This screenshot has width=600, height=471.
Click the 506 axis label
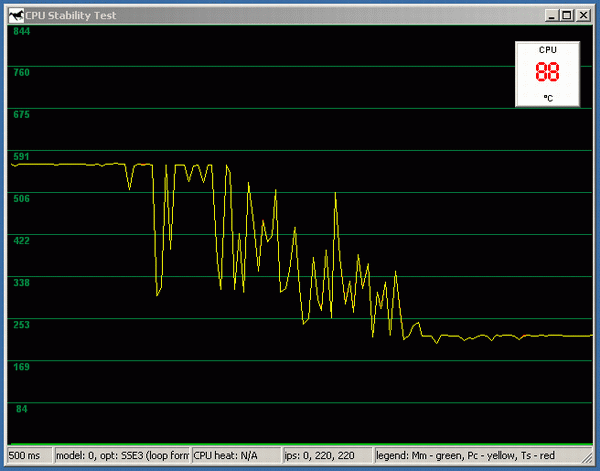click(21, 199)
